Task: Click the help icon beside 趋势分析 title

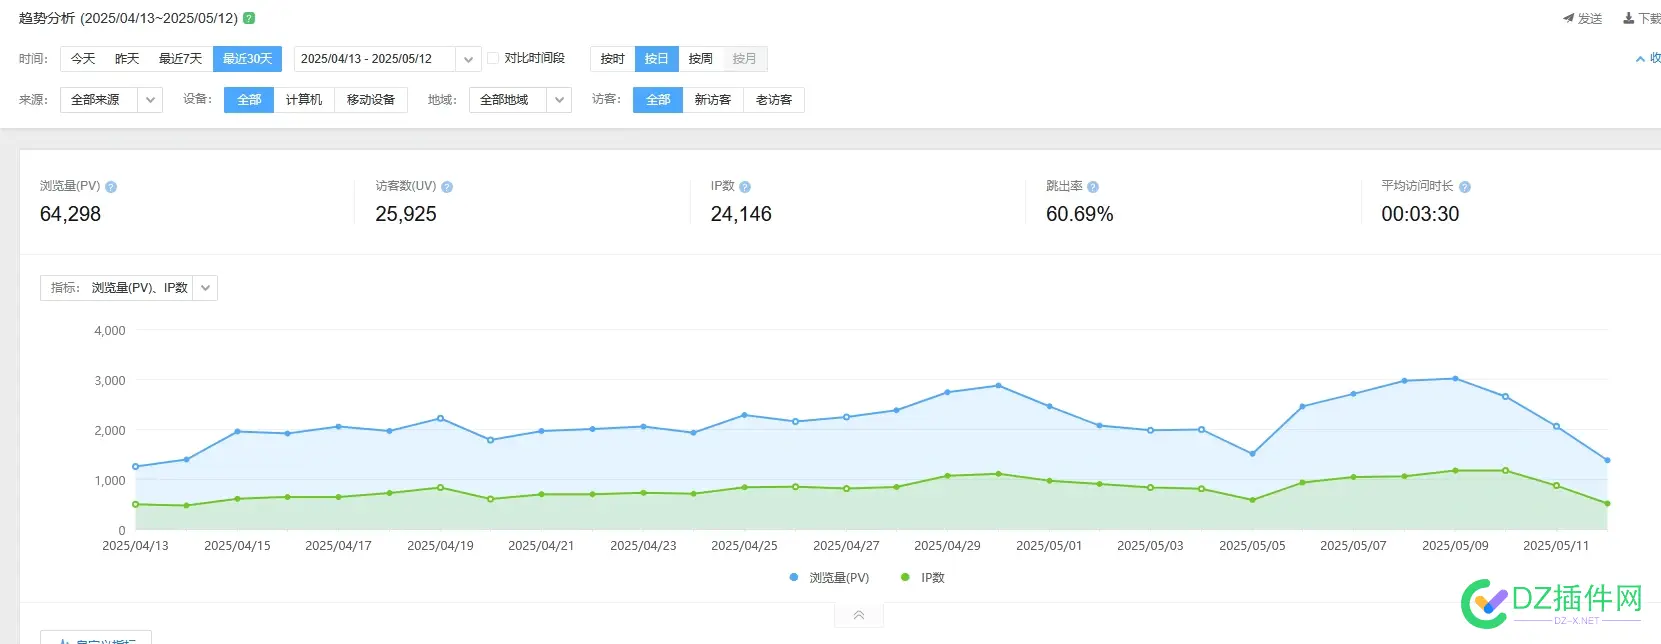Action: pyautogui.click(x=249, y=18)
